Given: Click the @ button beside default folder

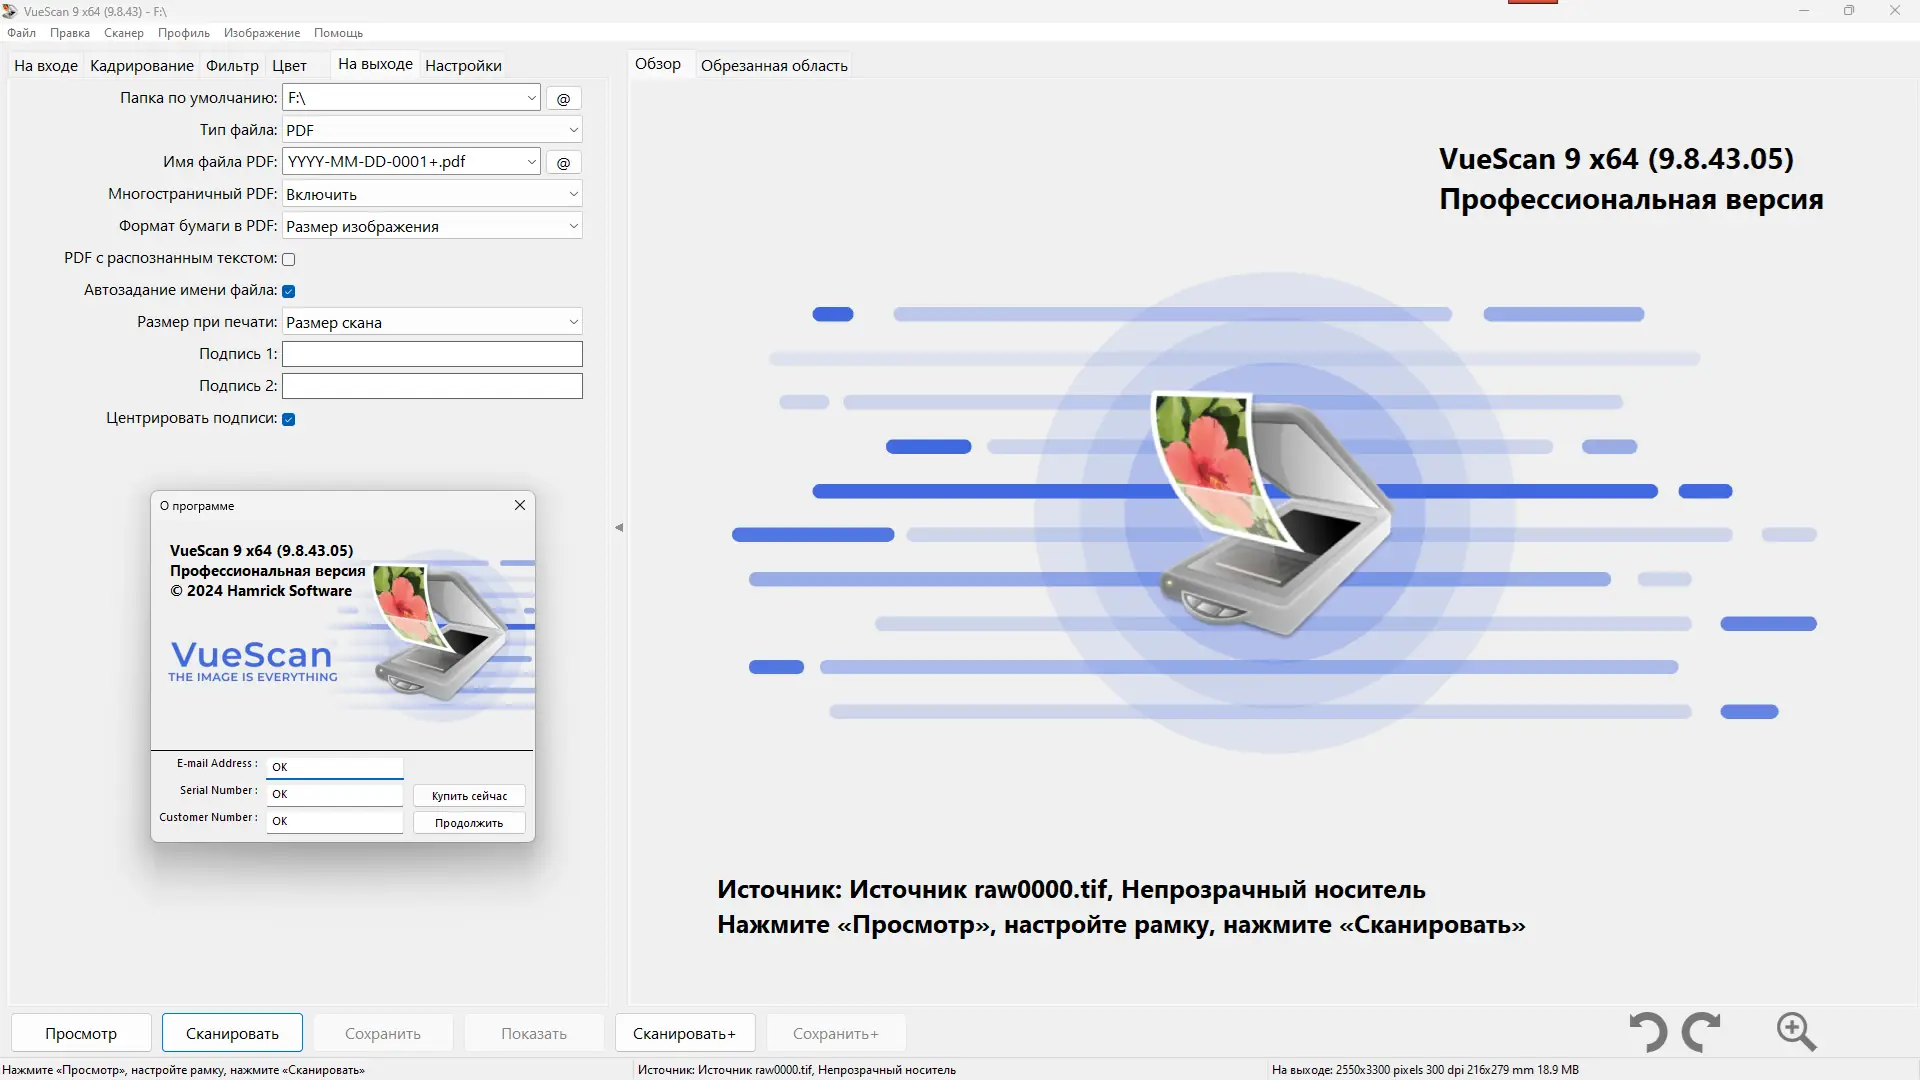Looking at the screenshot, I should click(563, 99).
